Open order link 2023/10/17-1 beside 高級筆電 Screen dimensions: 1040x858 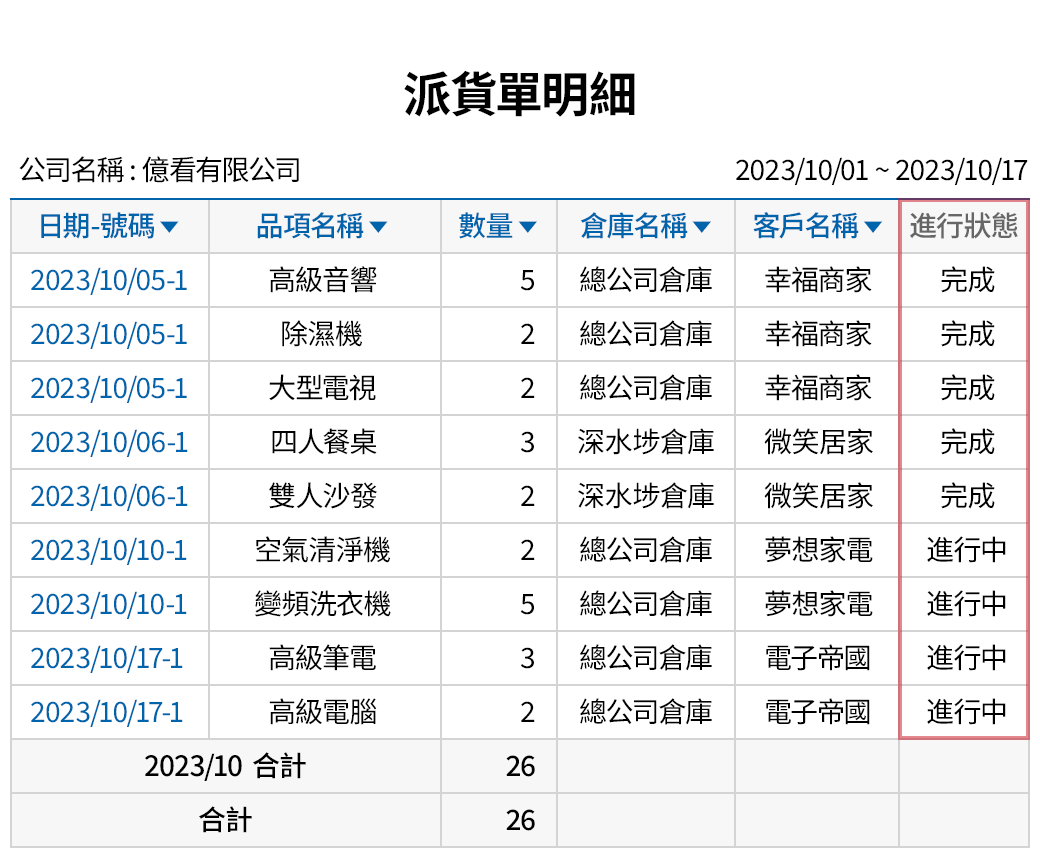point(109,659)
